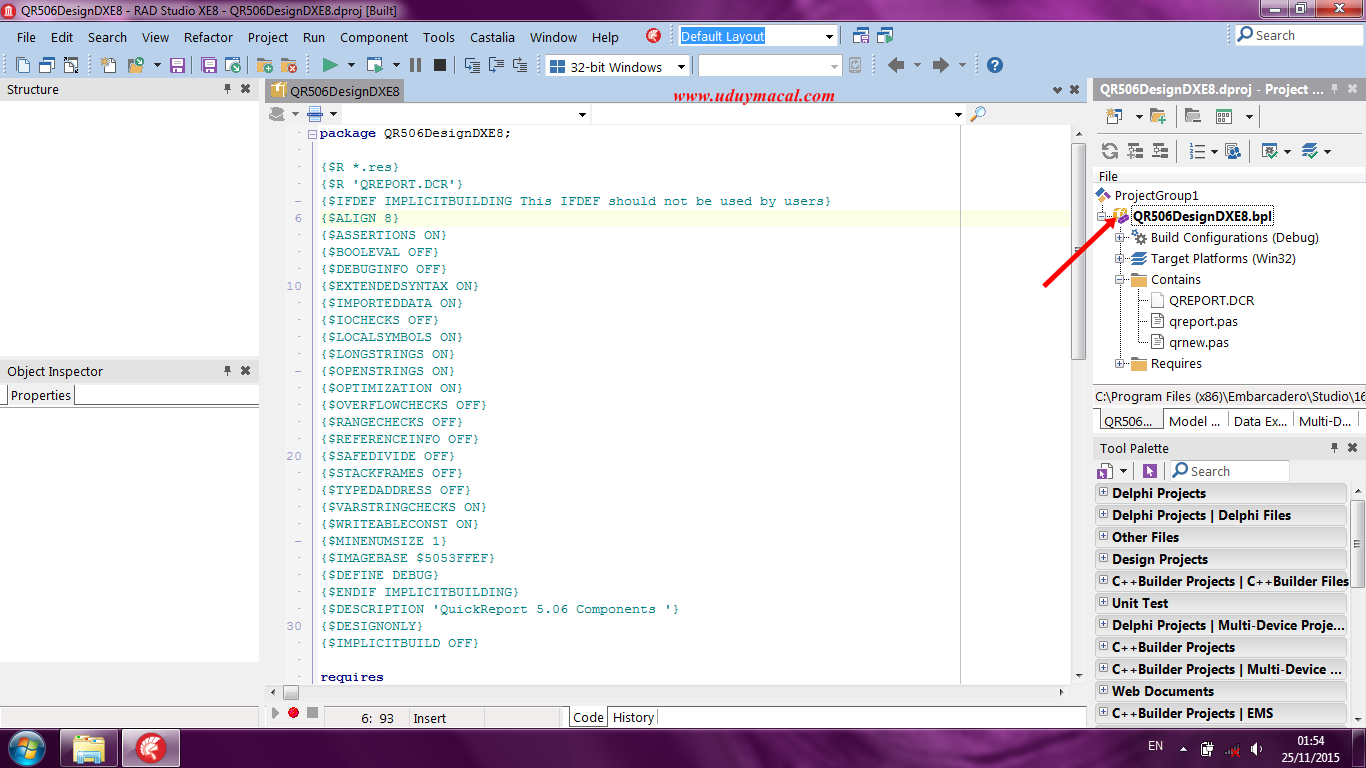Click the Save All icon
This screenshot has height=768, width=1366.
[209, 65]
